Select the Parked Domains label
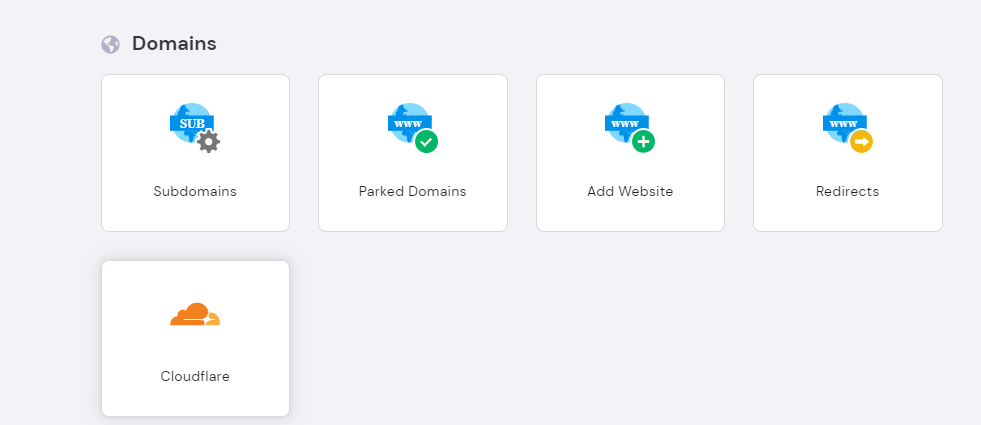Viewport: 981px width, 425px height. coord(413,191)
